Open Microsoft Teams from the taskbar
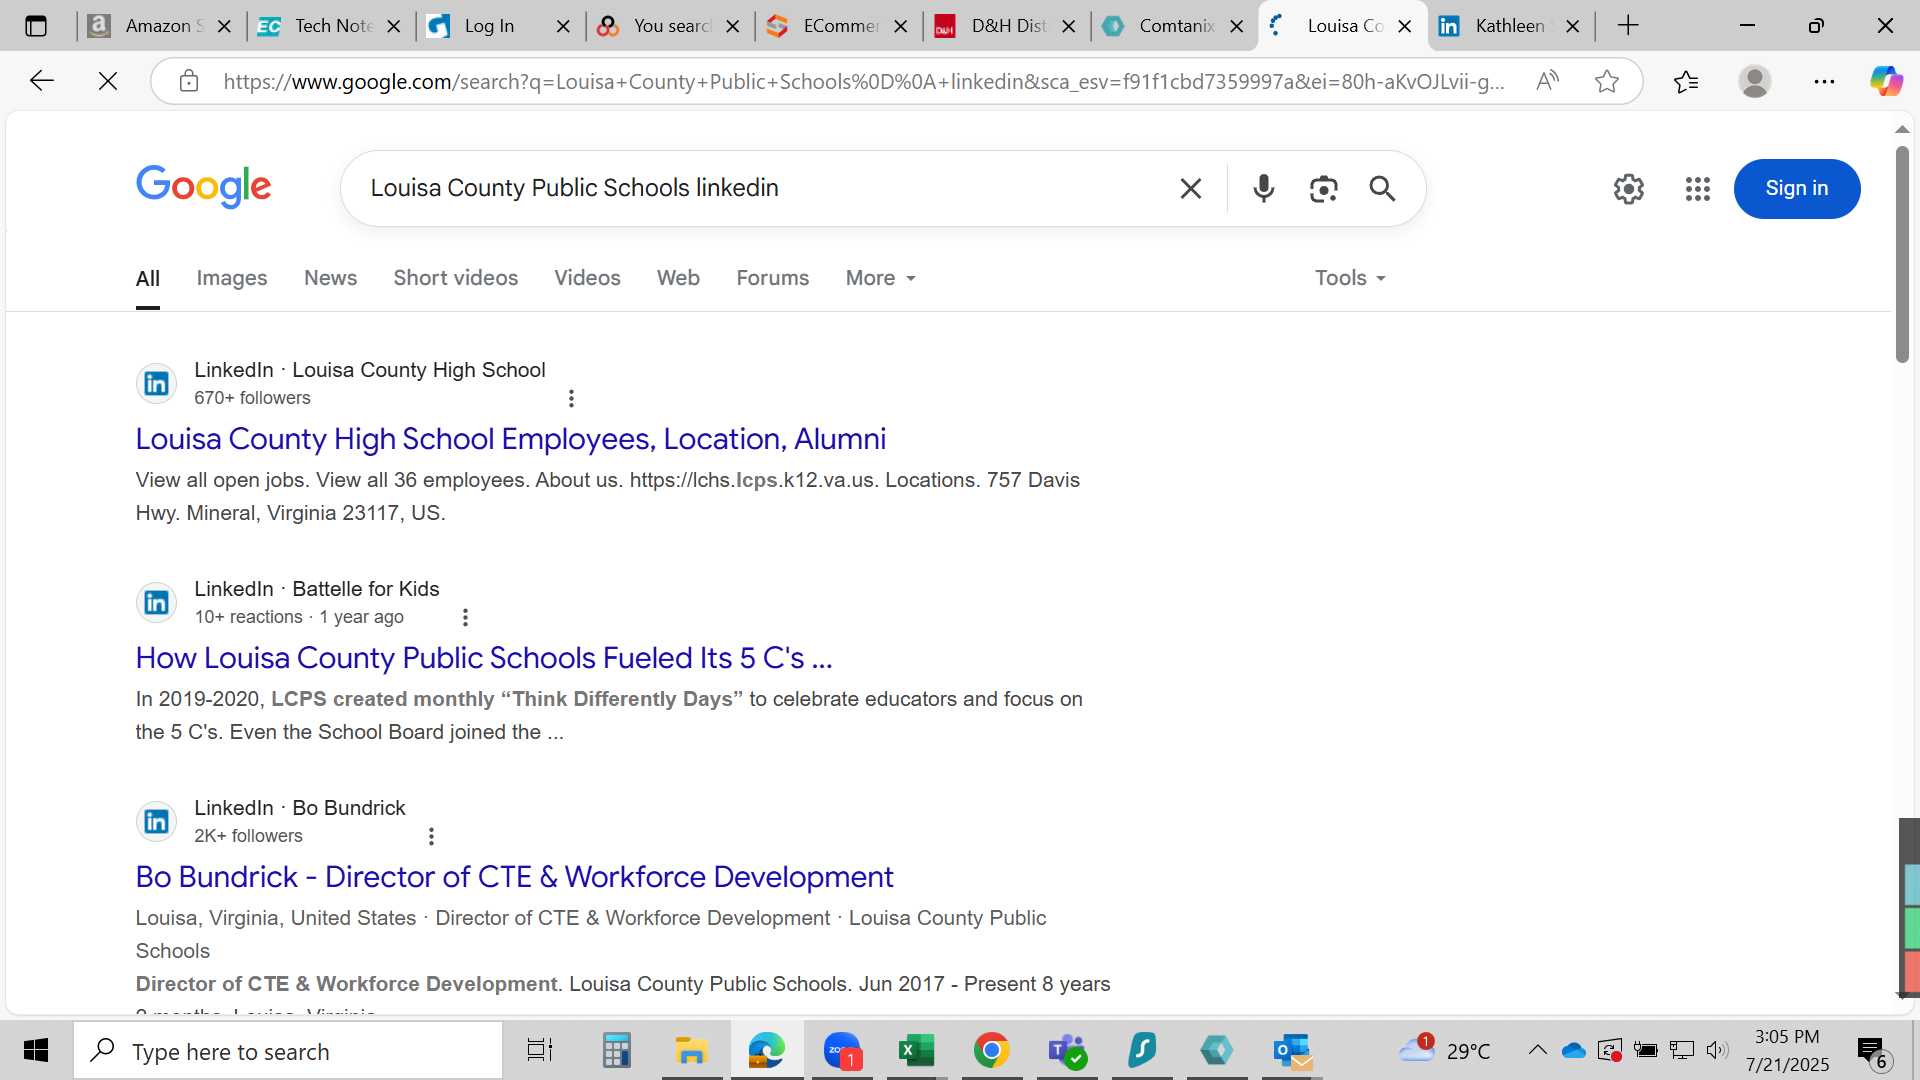The image size is (1920, 1080). pyautogui.click(x=1067, y=1051)
